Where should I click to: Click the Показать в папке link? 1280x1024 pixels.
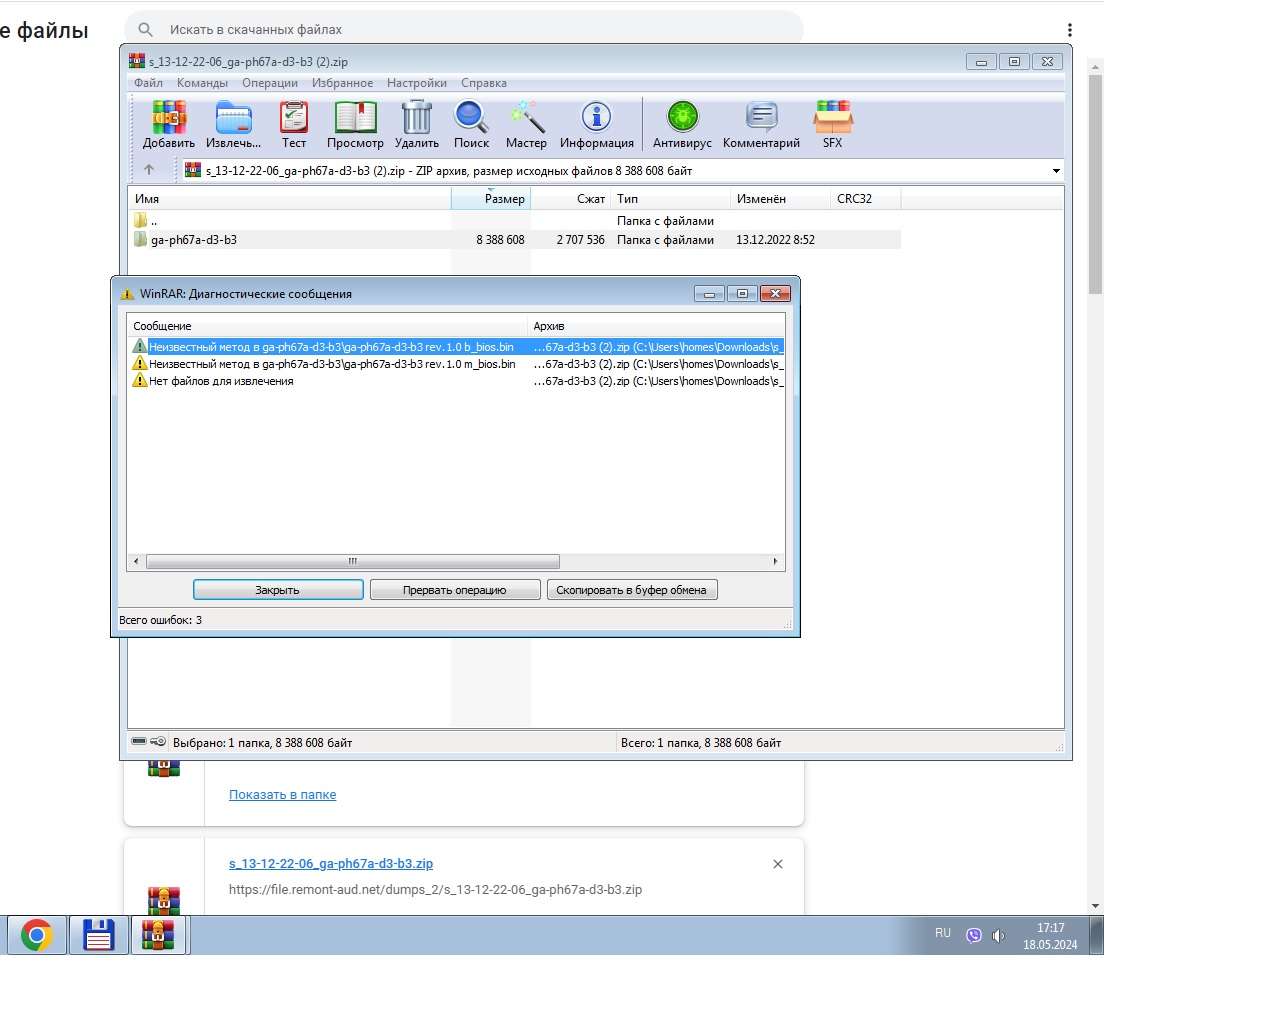[282, 795]
